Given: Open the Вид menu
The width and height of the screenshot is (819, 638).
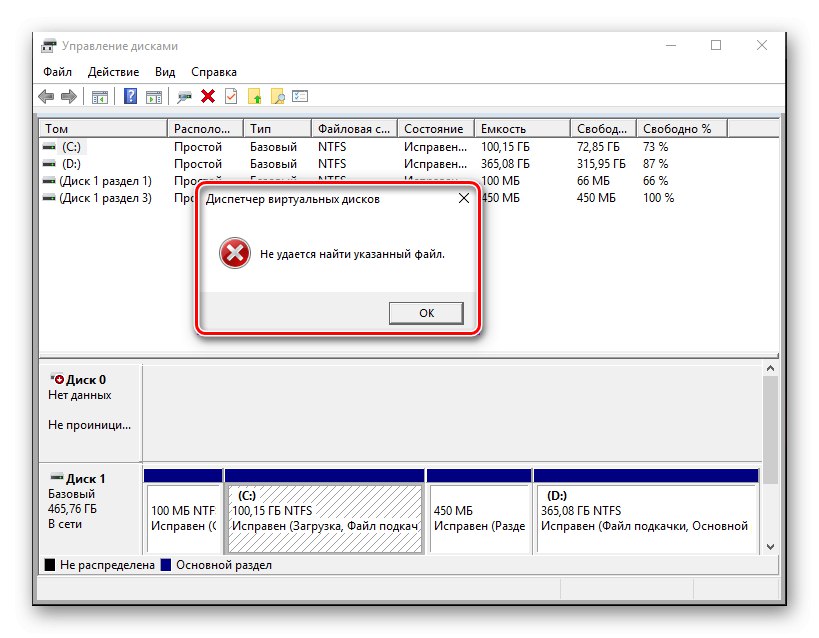Looking at the screenshot, I should pyautogui.click(x=165, y=72).
